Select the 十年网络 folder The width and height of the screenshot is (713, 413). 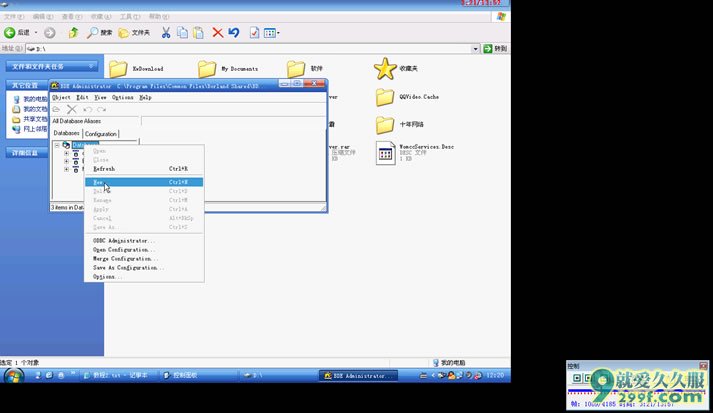click(400, 125)
